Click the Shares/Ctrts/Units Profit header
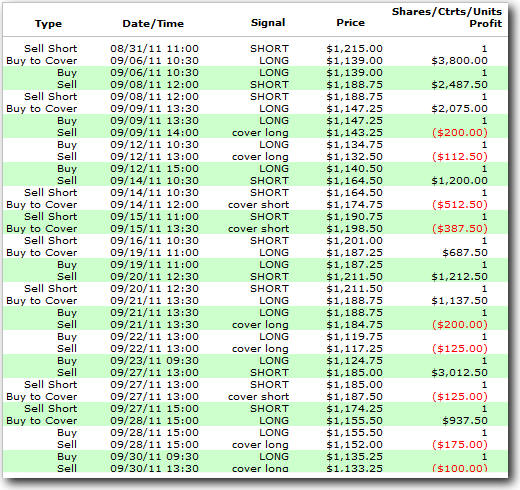The image size is (520, 490). (447, 17)
